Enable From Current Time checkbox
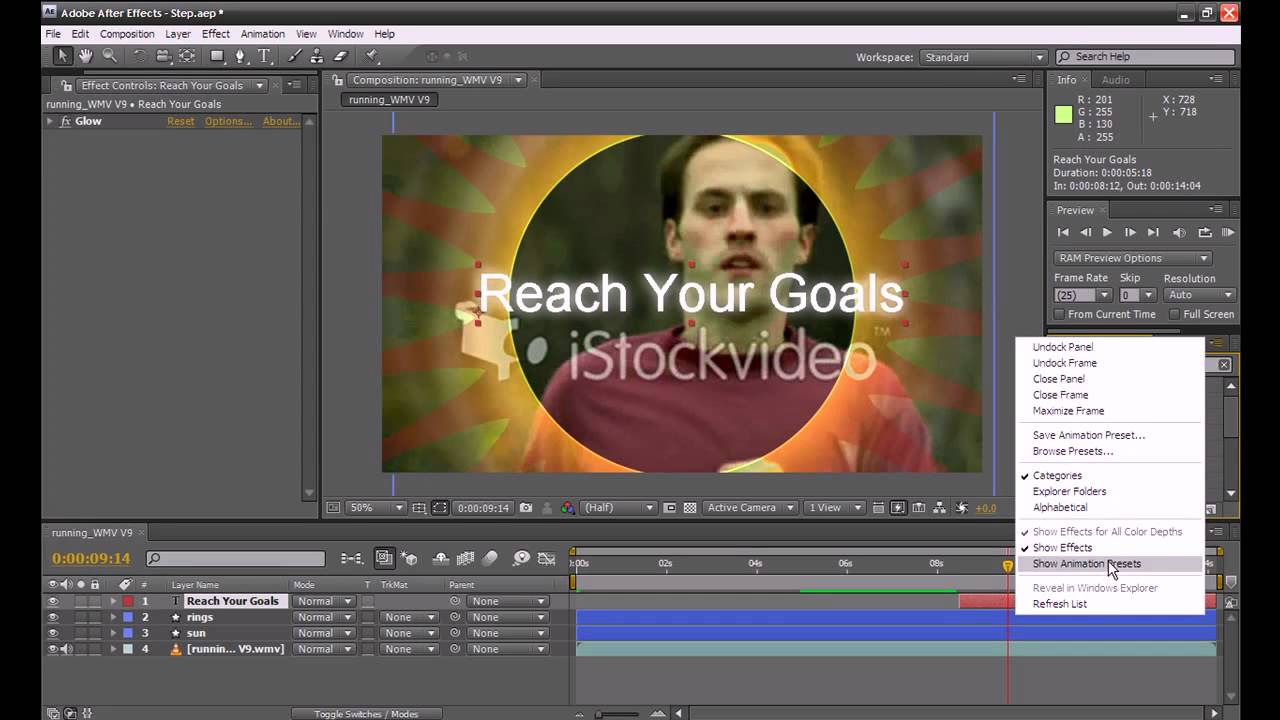Image resolution: width=1280 pixels, height=720 pixels. [1059, 314]
